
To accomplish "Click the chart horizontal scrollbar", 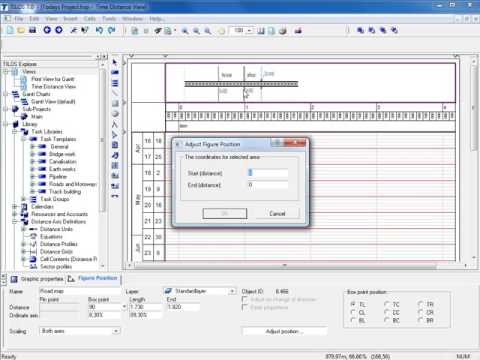I will coord(286,266).
